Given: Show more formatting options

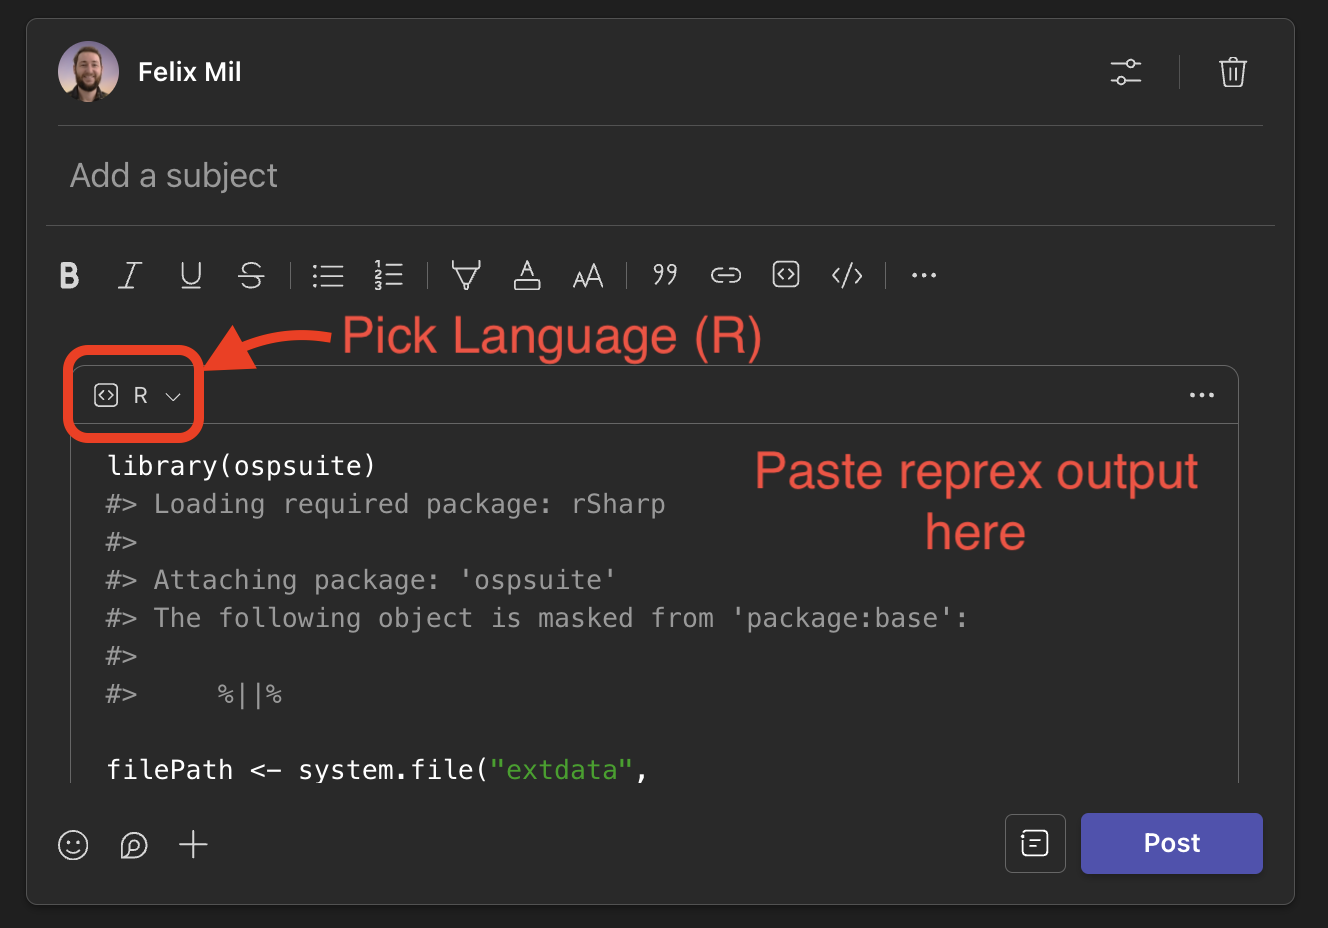Looking at the screenshot, I should 924,275.
